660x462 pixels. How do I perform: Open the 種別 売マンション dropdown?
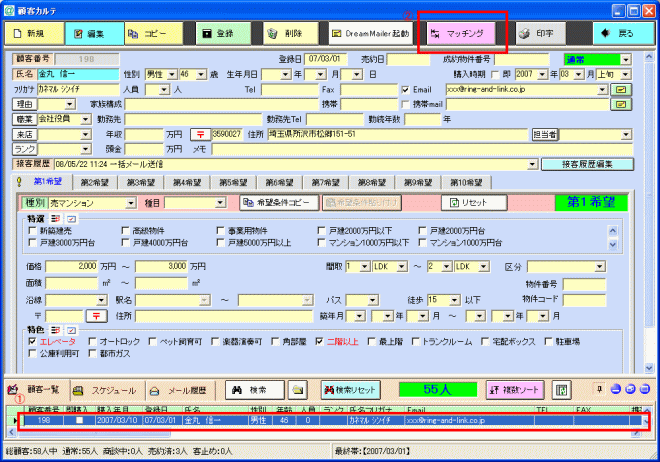point(131,204)
